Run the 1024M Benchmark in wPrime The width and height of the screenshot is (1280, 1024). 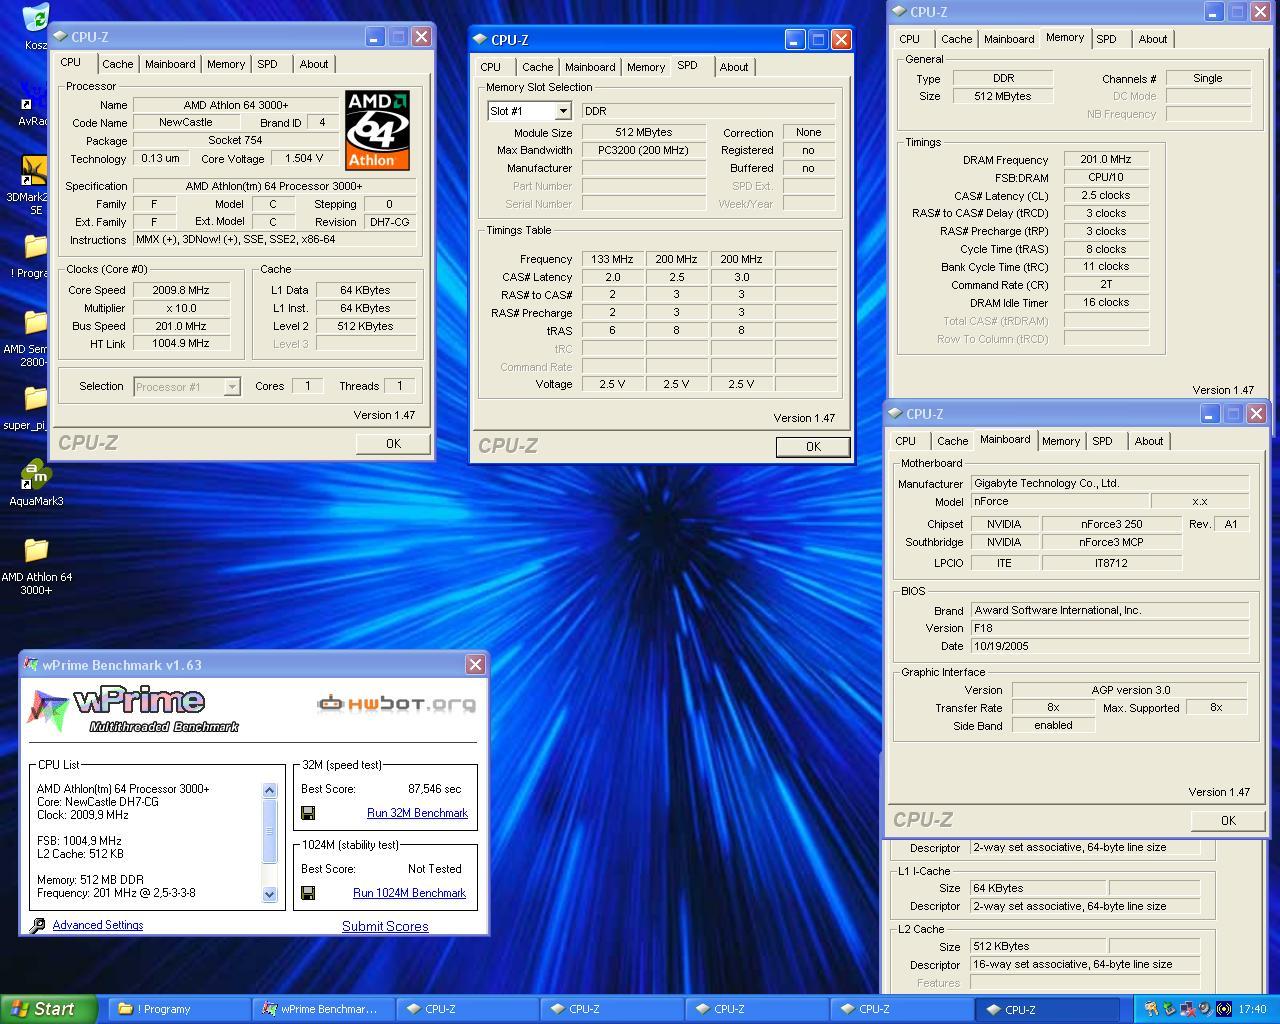[x=409, y=893]
